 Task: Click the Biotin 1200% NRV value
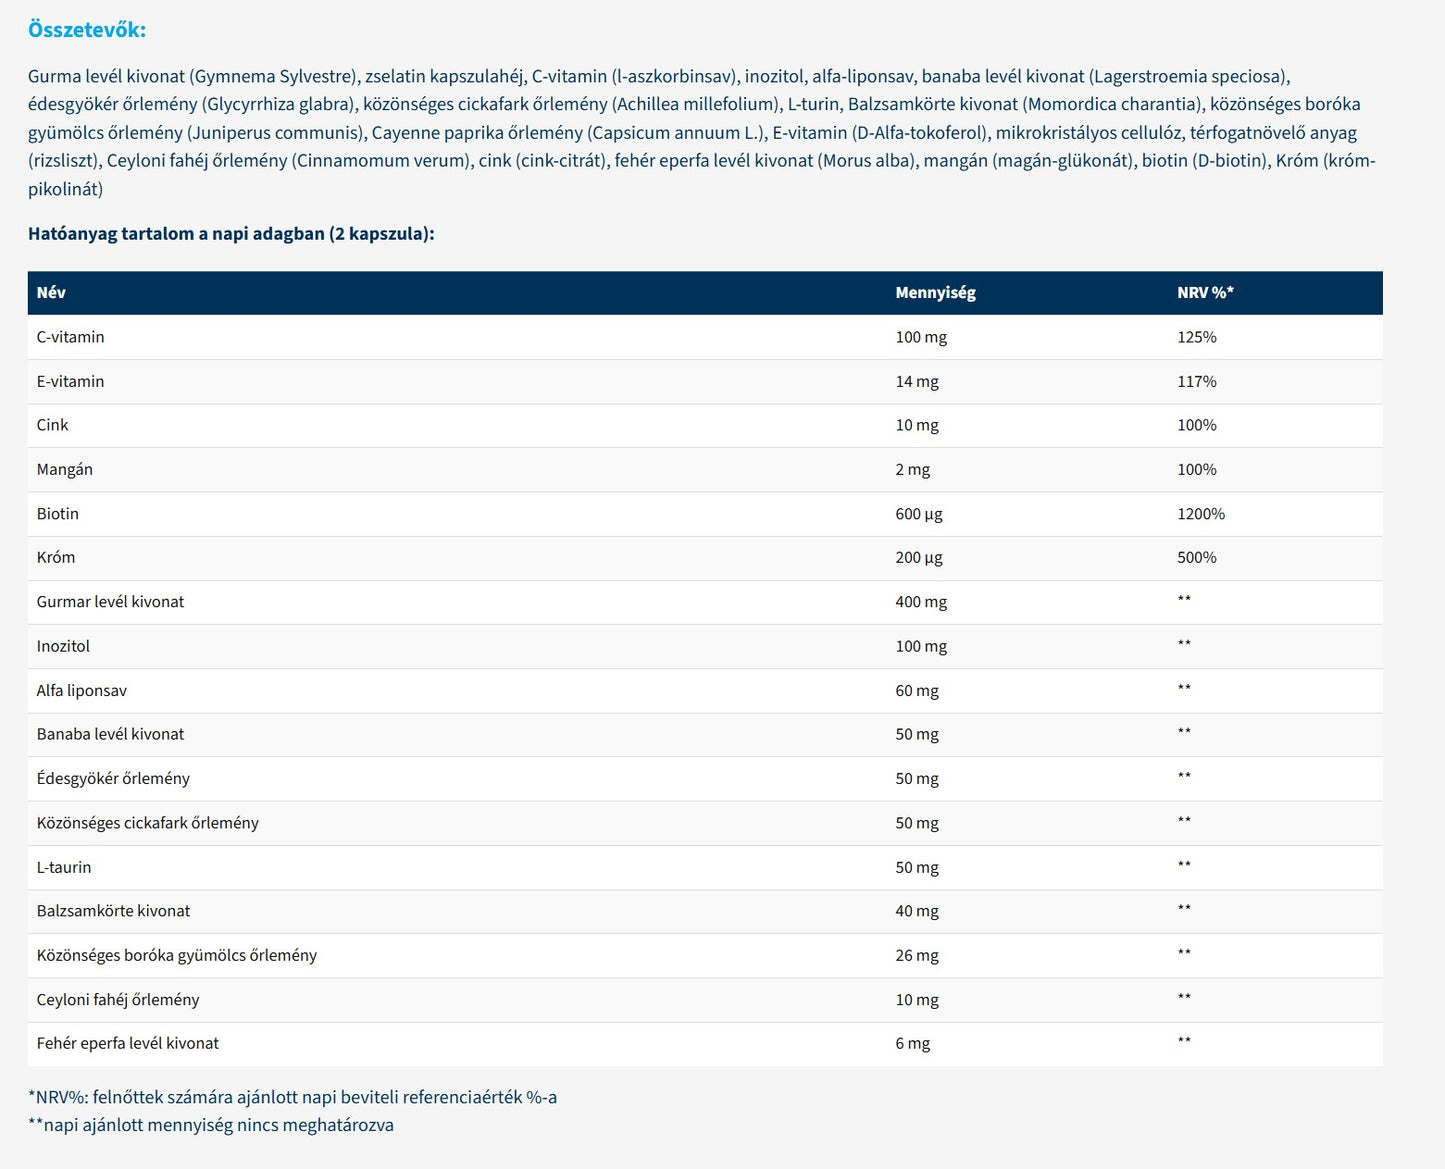(1200, 514)
